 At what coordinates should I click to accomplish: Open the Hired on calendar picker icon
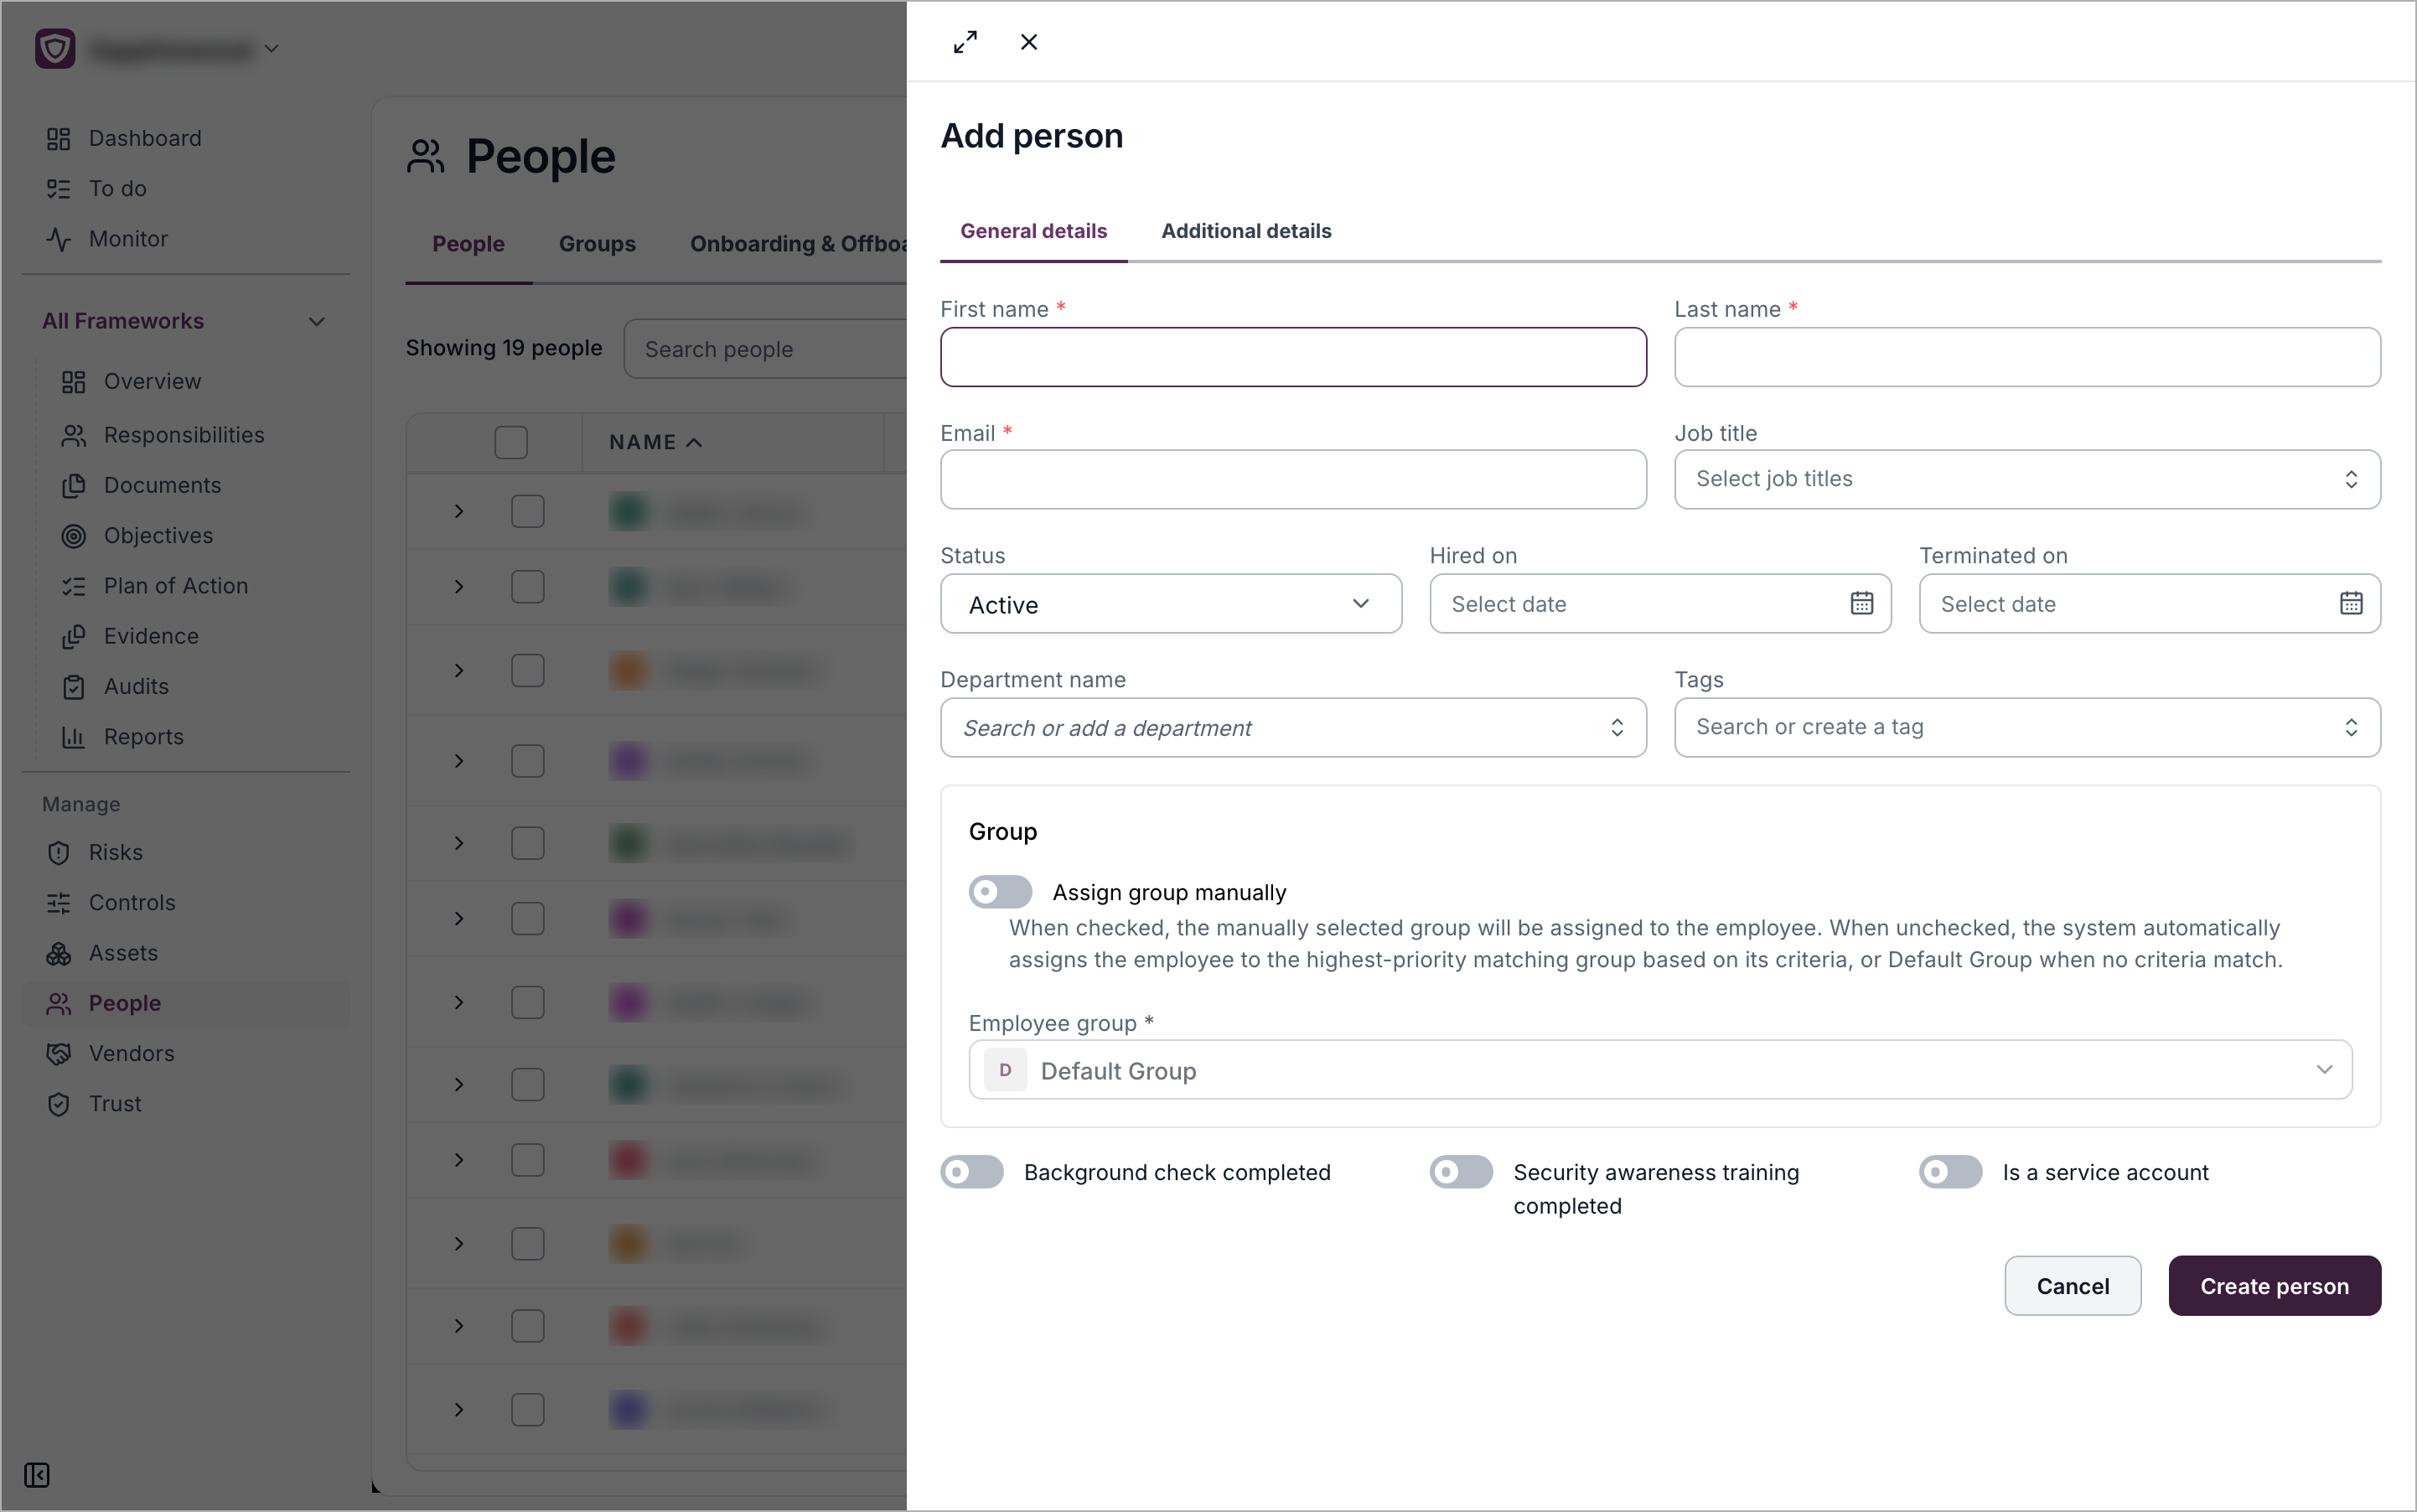point(1861,603)
